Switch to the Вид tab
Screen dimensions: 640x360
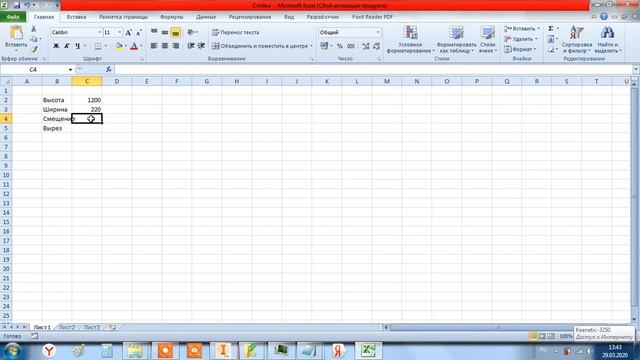click(x=289, y=17)
